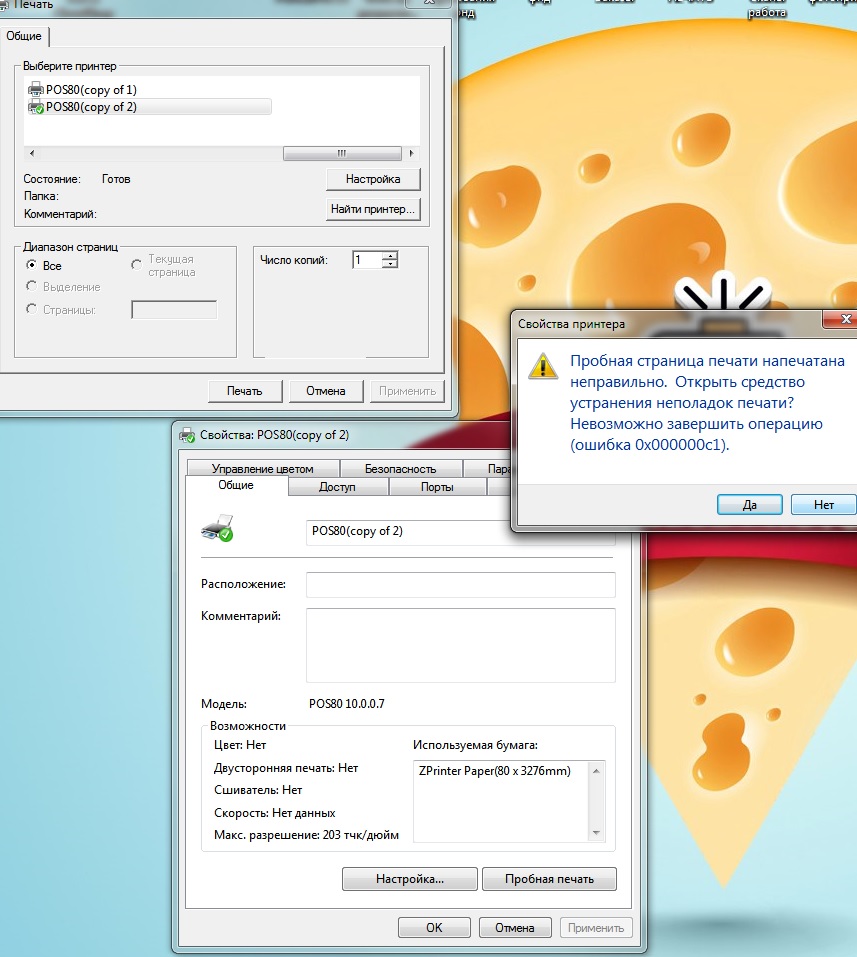Click the POS80(copy of 1) printer icon

coord(36,90)
